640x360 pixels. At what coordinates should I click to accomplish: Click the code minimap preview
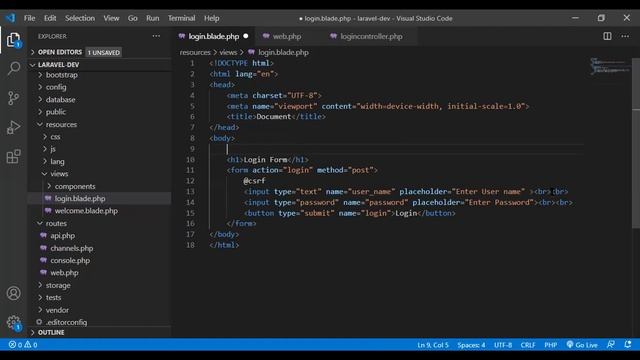click(x=610, y=67)
